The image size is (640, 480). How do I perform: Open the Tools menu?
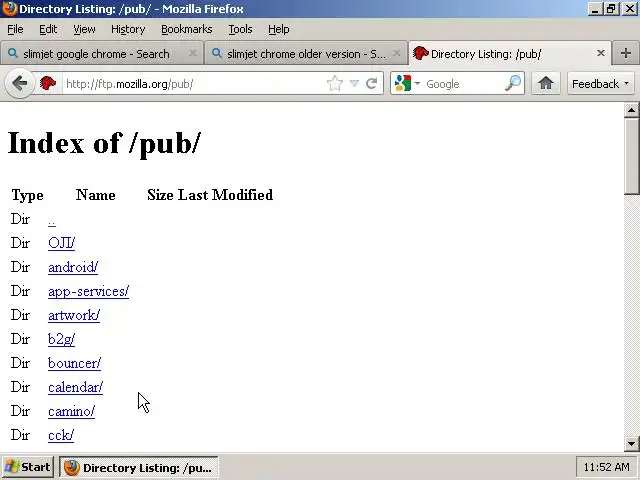pyautogui.click(x=240, y=29)
